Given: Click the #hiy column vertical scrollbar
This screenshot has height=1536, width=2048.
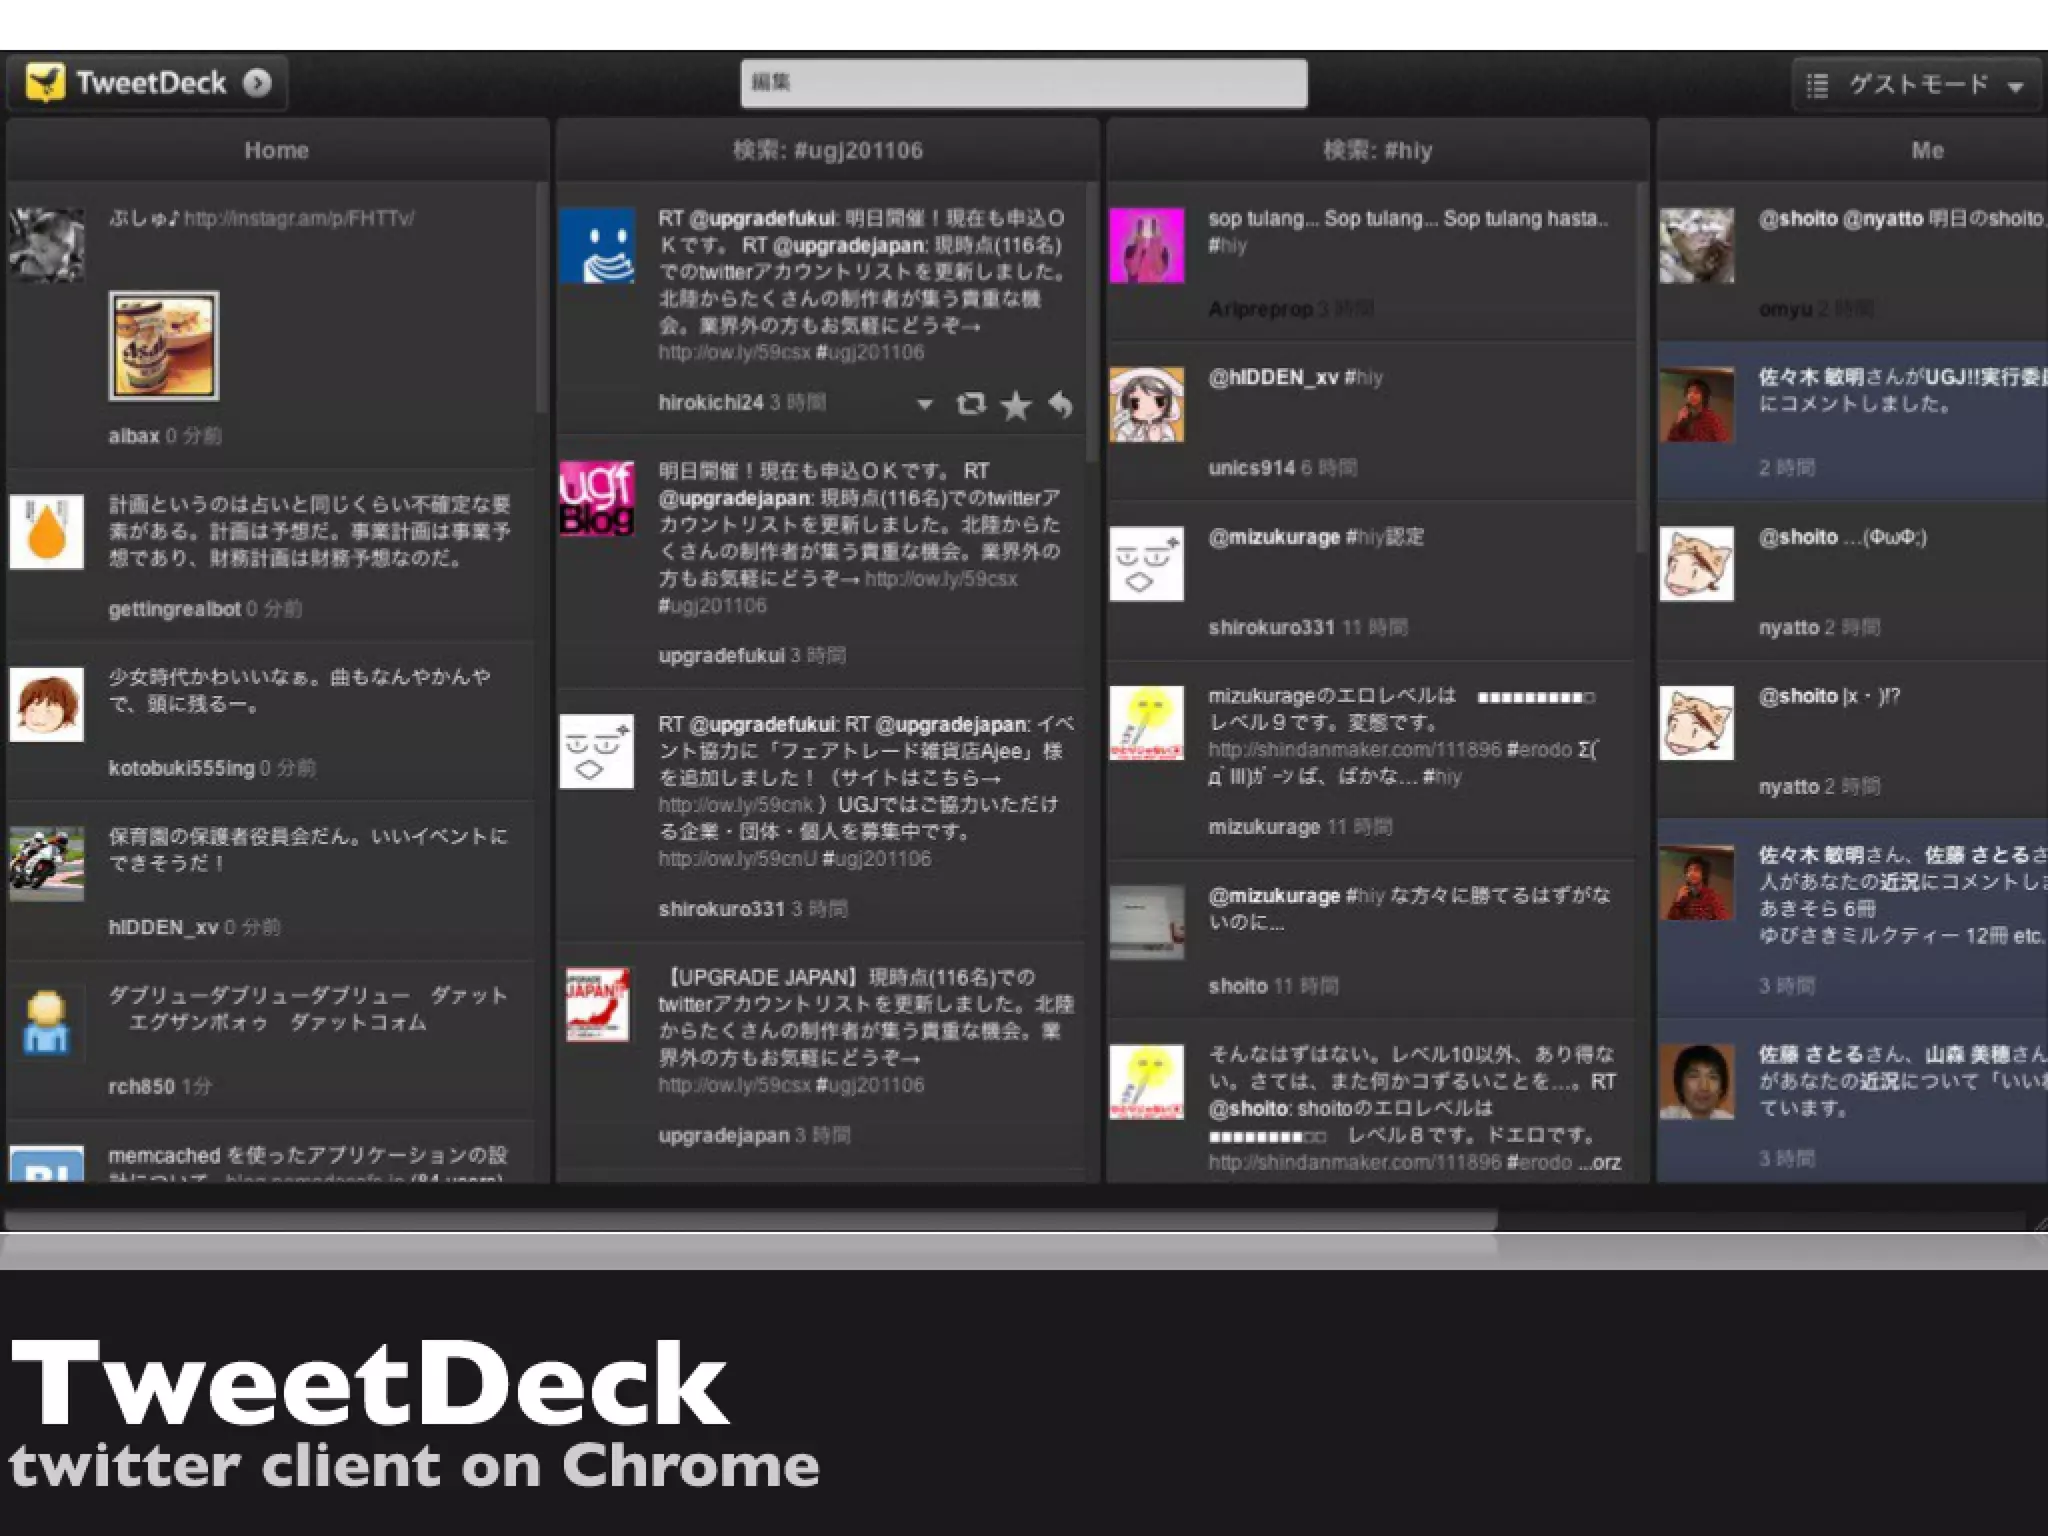Looking at the screenshot, I should point(1641,367).
